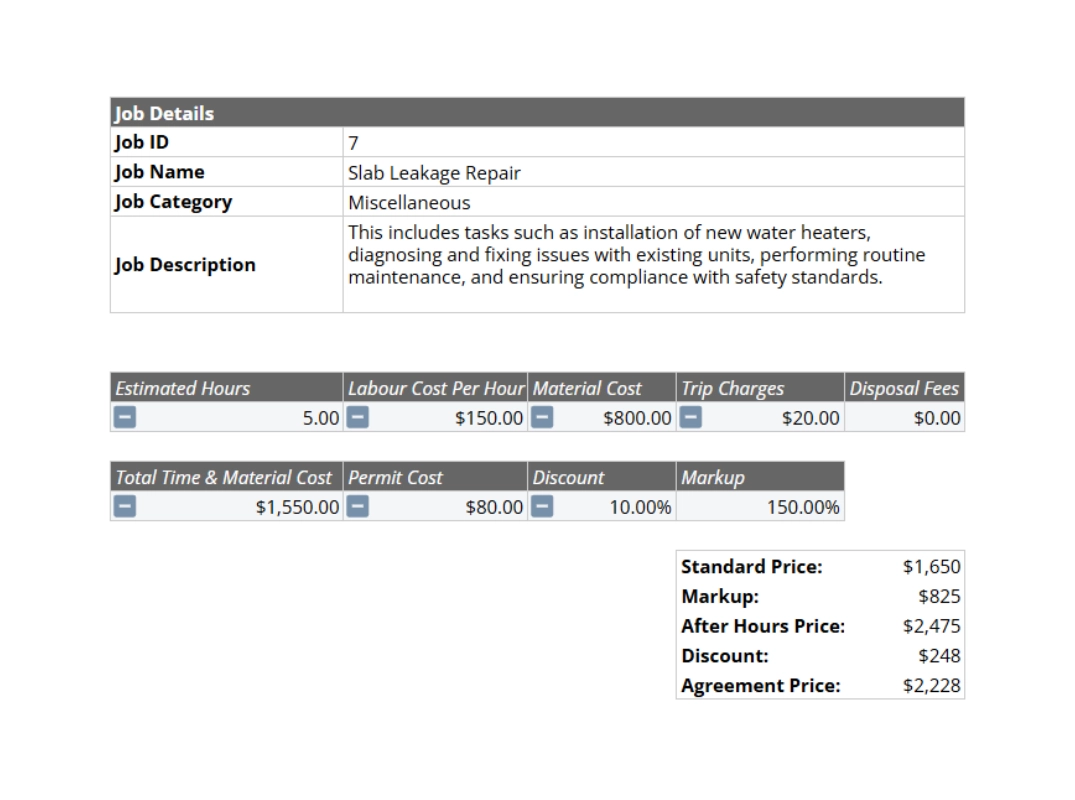The width and height of the screenshot is (1075, 800).
Task: Click the Job Category value Miscellaneous
Action: (x=407, y=202)
